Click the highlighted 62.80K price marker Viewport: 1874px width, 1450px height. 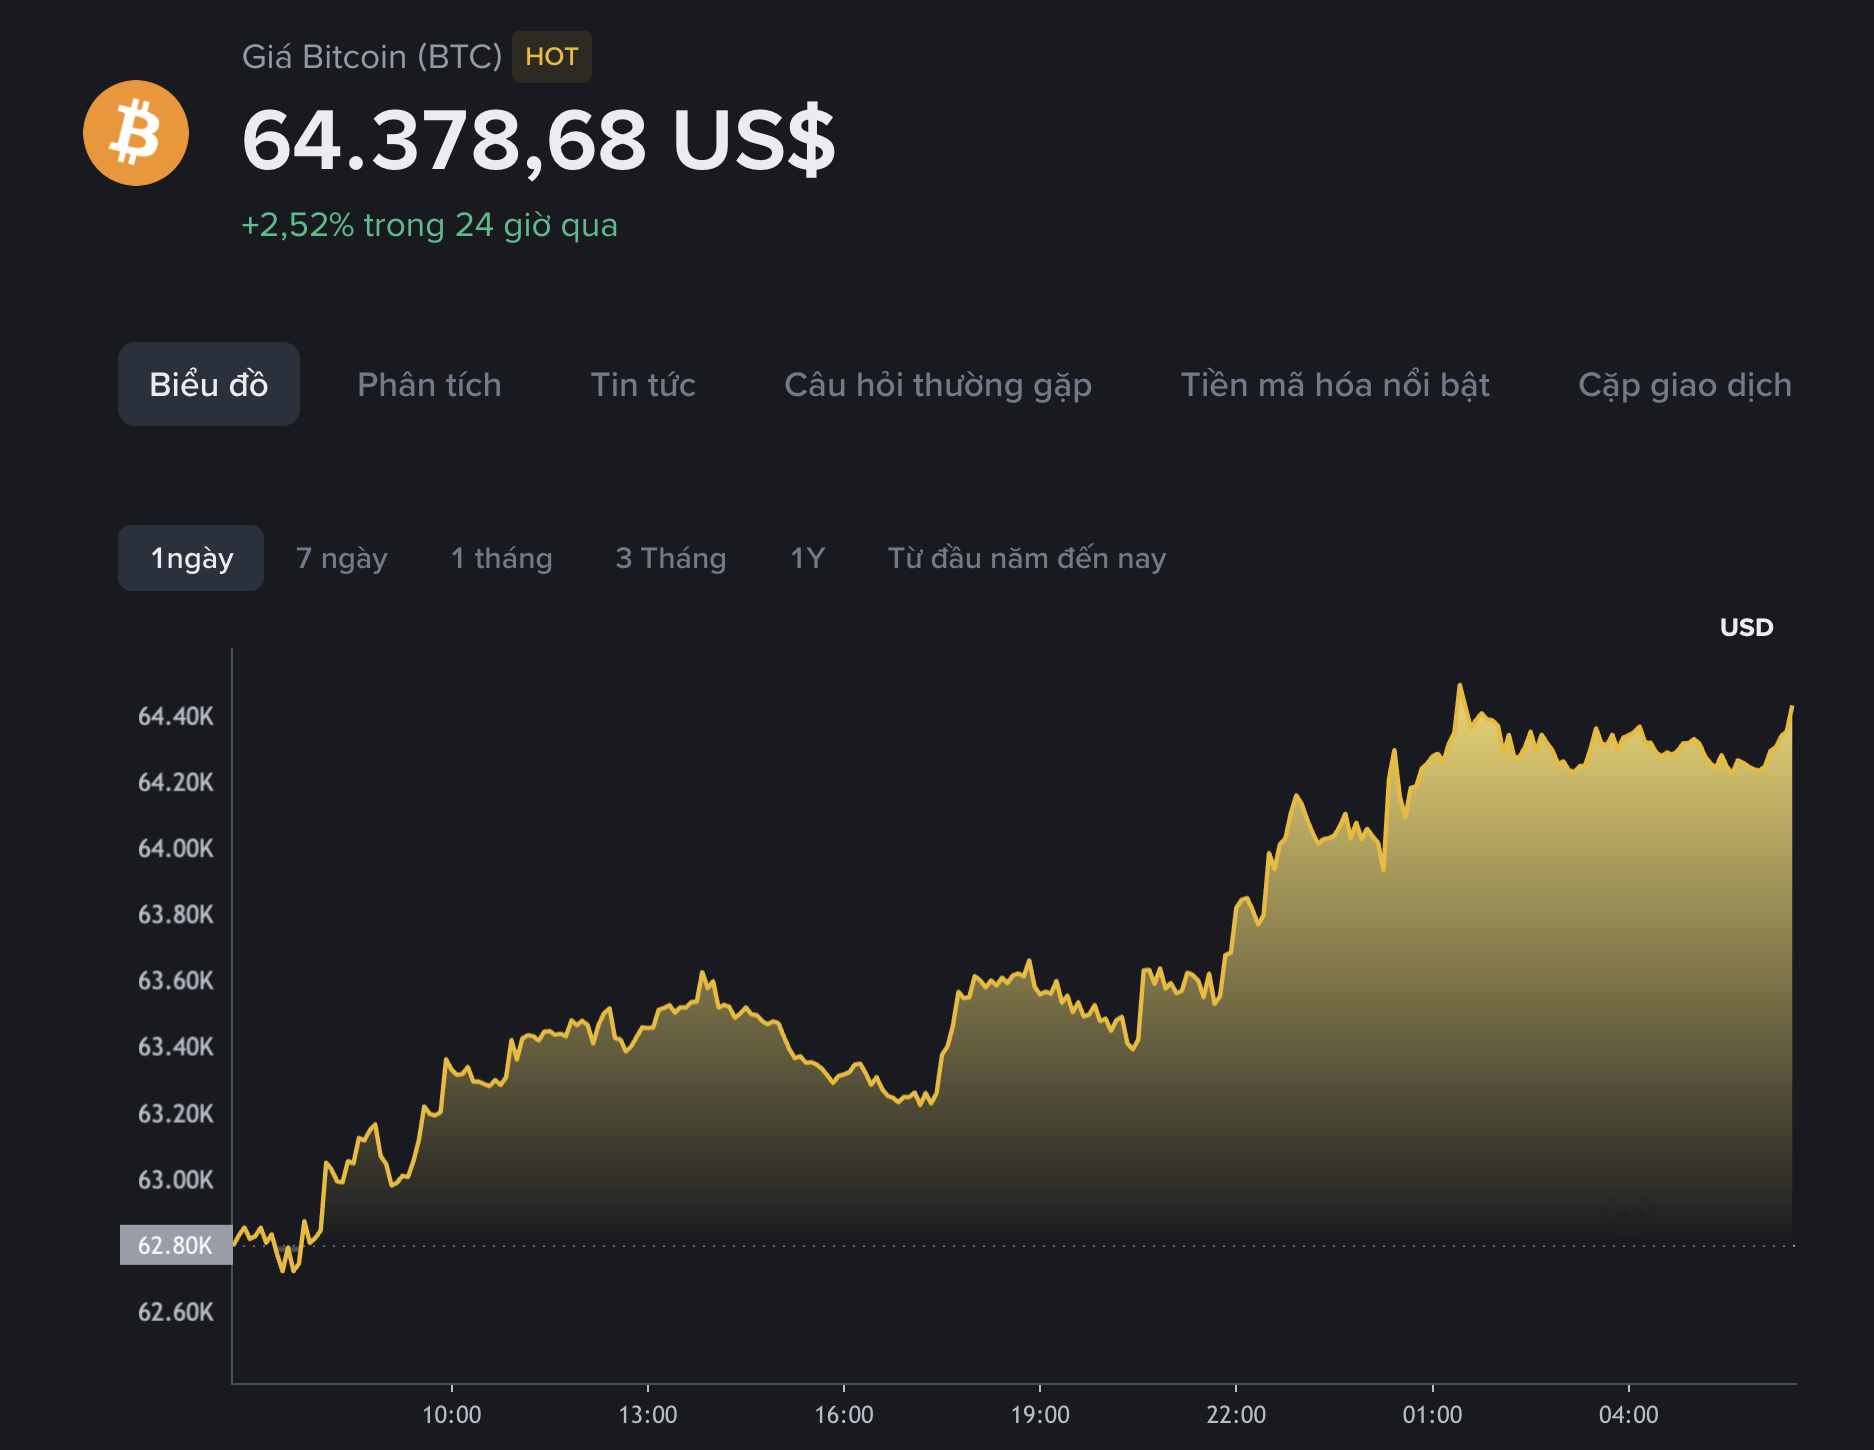click(176, 1245)
